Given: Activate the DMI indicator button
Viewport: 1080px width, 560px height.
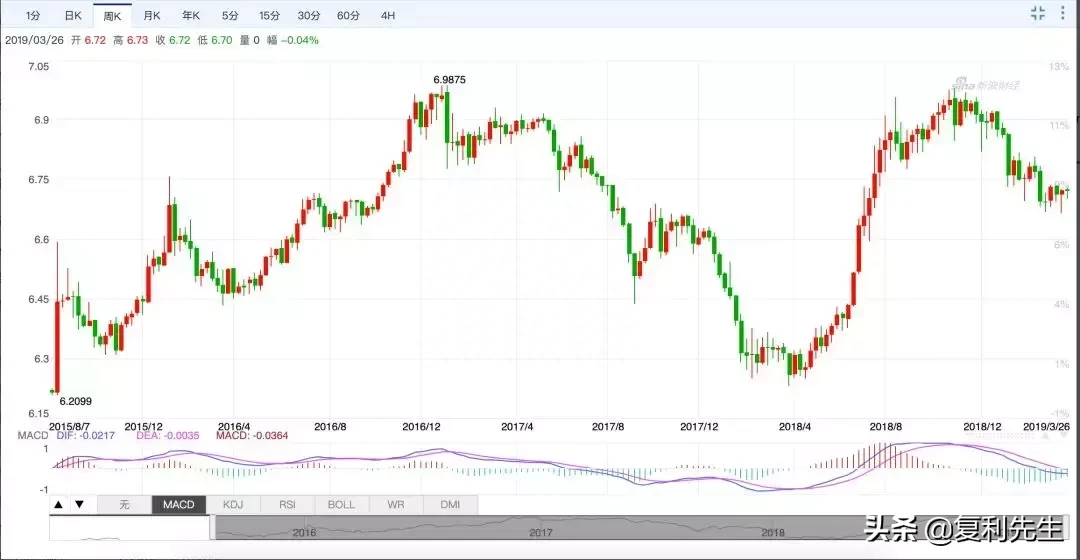Looking at the screenshot, I should tap(450, 505).
